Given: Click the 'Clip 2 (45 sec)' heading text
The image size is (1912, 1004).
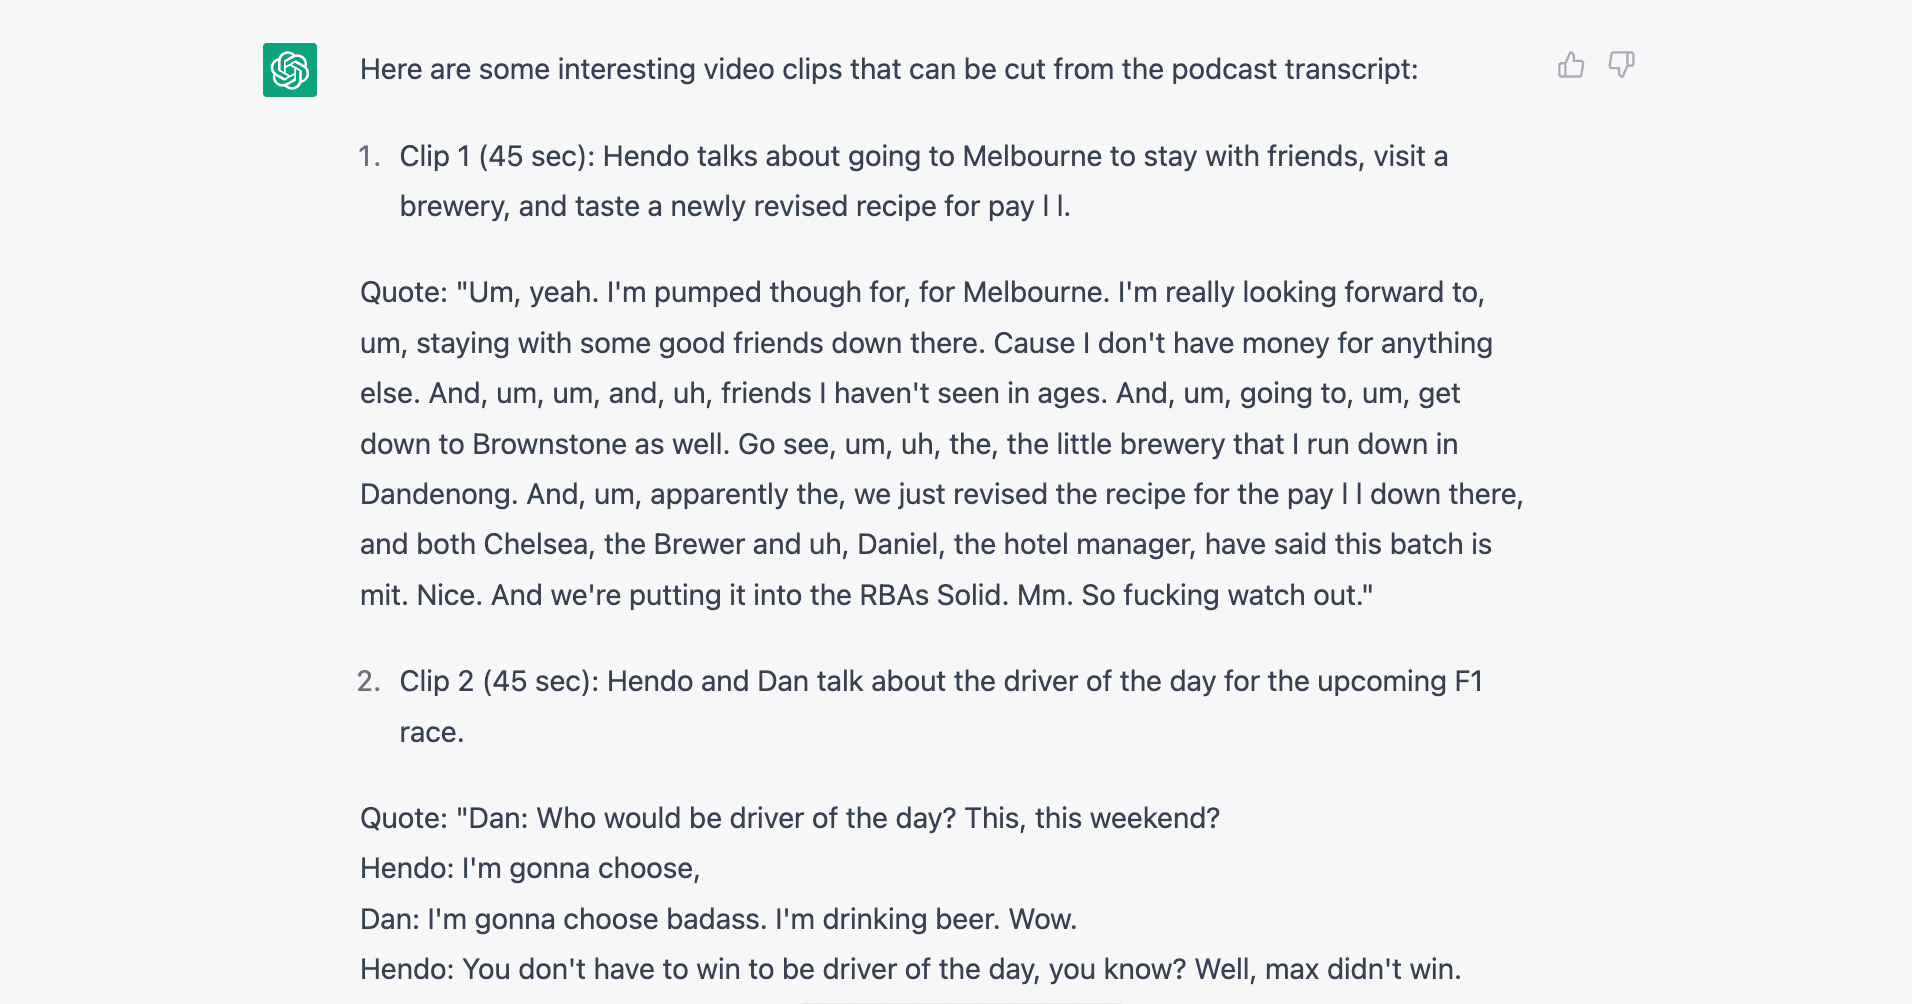Looking at the screenshot, I should point(499,681).
